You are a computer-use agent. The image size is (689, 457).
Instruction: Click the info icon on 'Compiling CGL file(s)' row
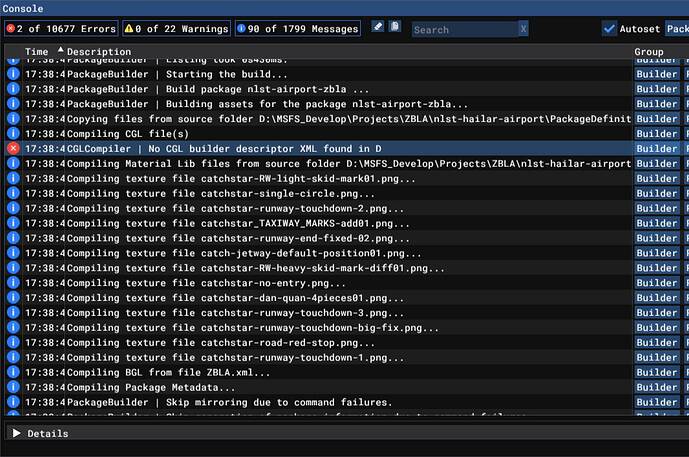tap(13, 133)
